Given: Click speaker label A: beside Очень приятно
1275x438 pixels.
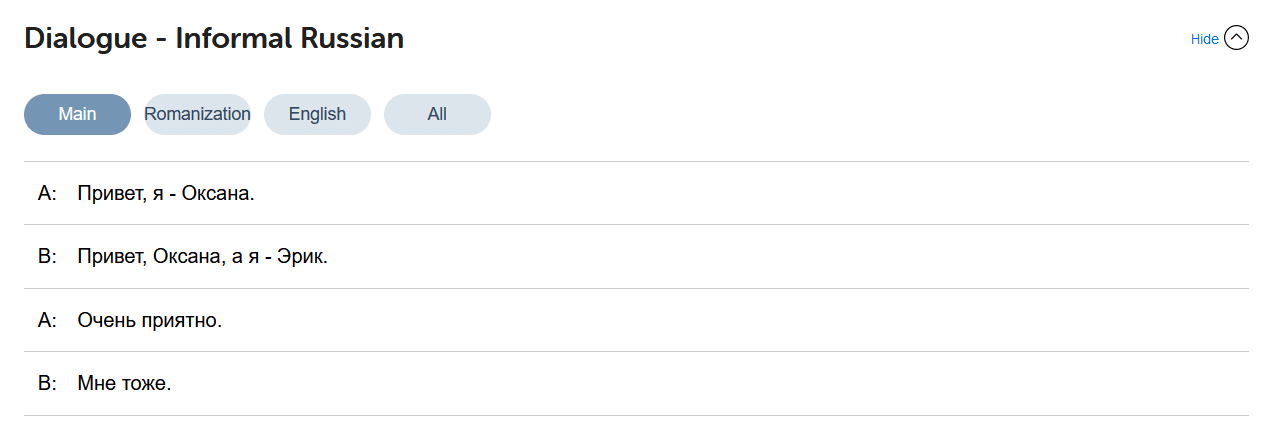Looking at the screenshot, I should 47,321.
